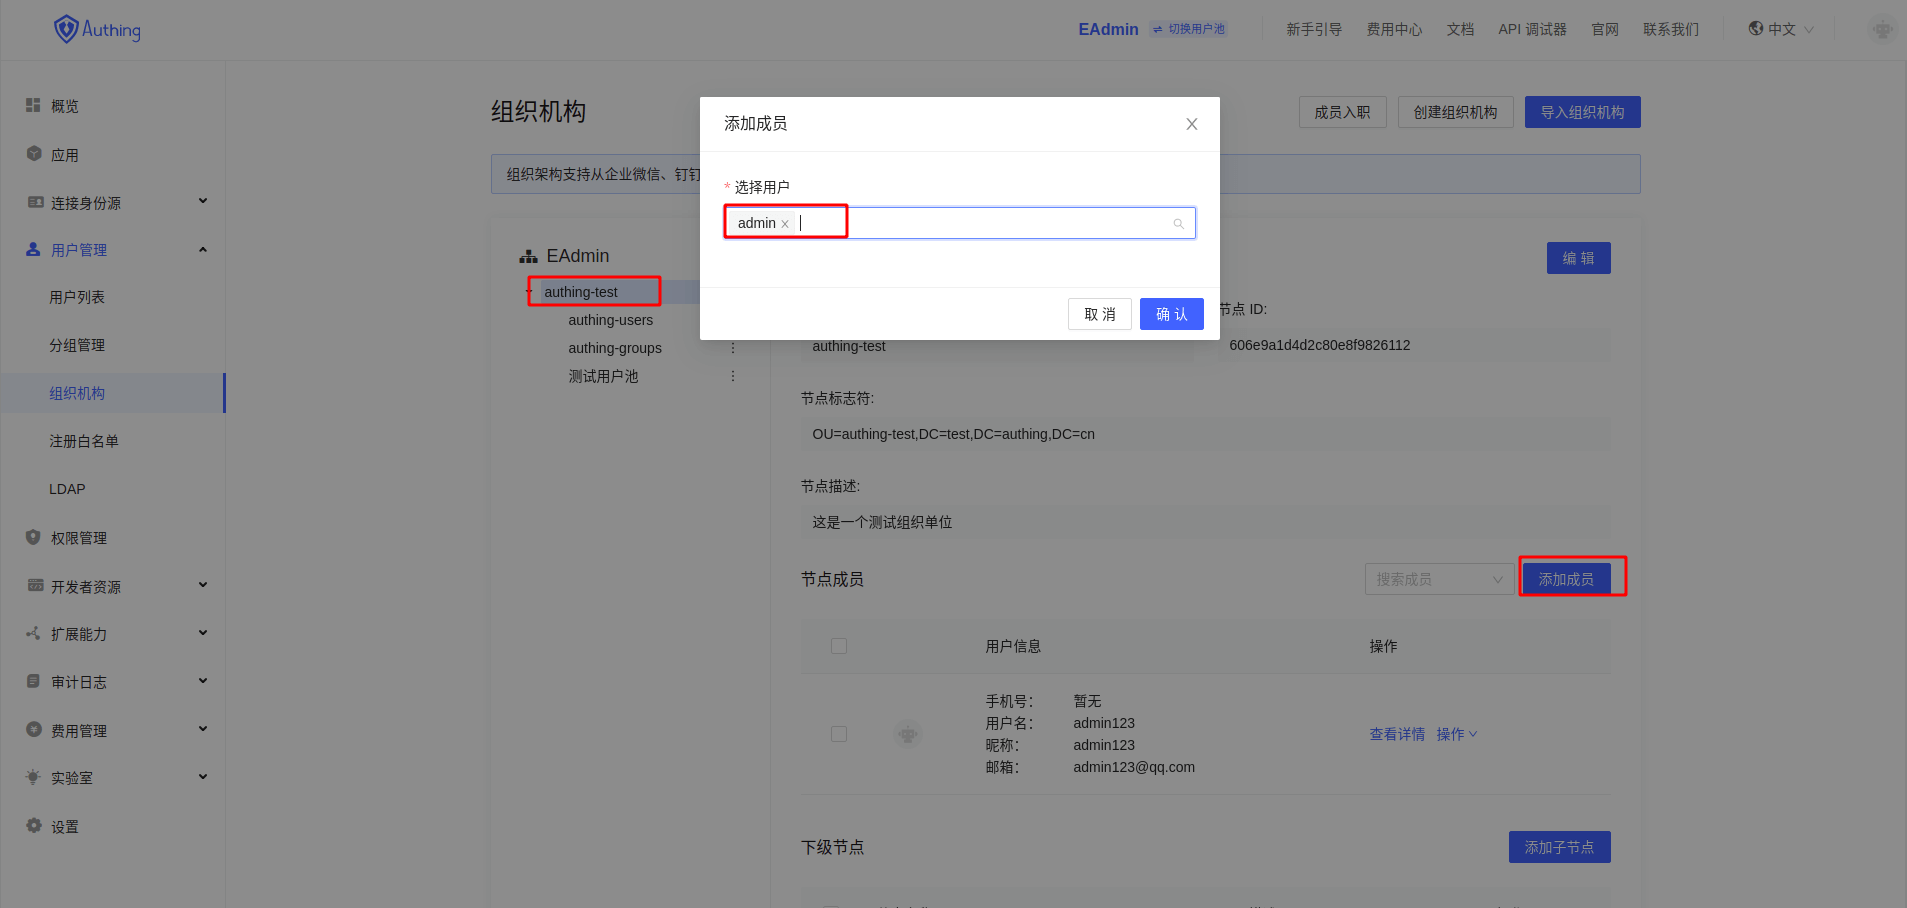Open more options for authing-groups node
This screenshot has height=908, width=1907.
pyautogui.click(x=732, y=348)
